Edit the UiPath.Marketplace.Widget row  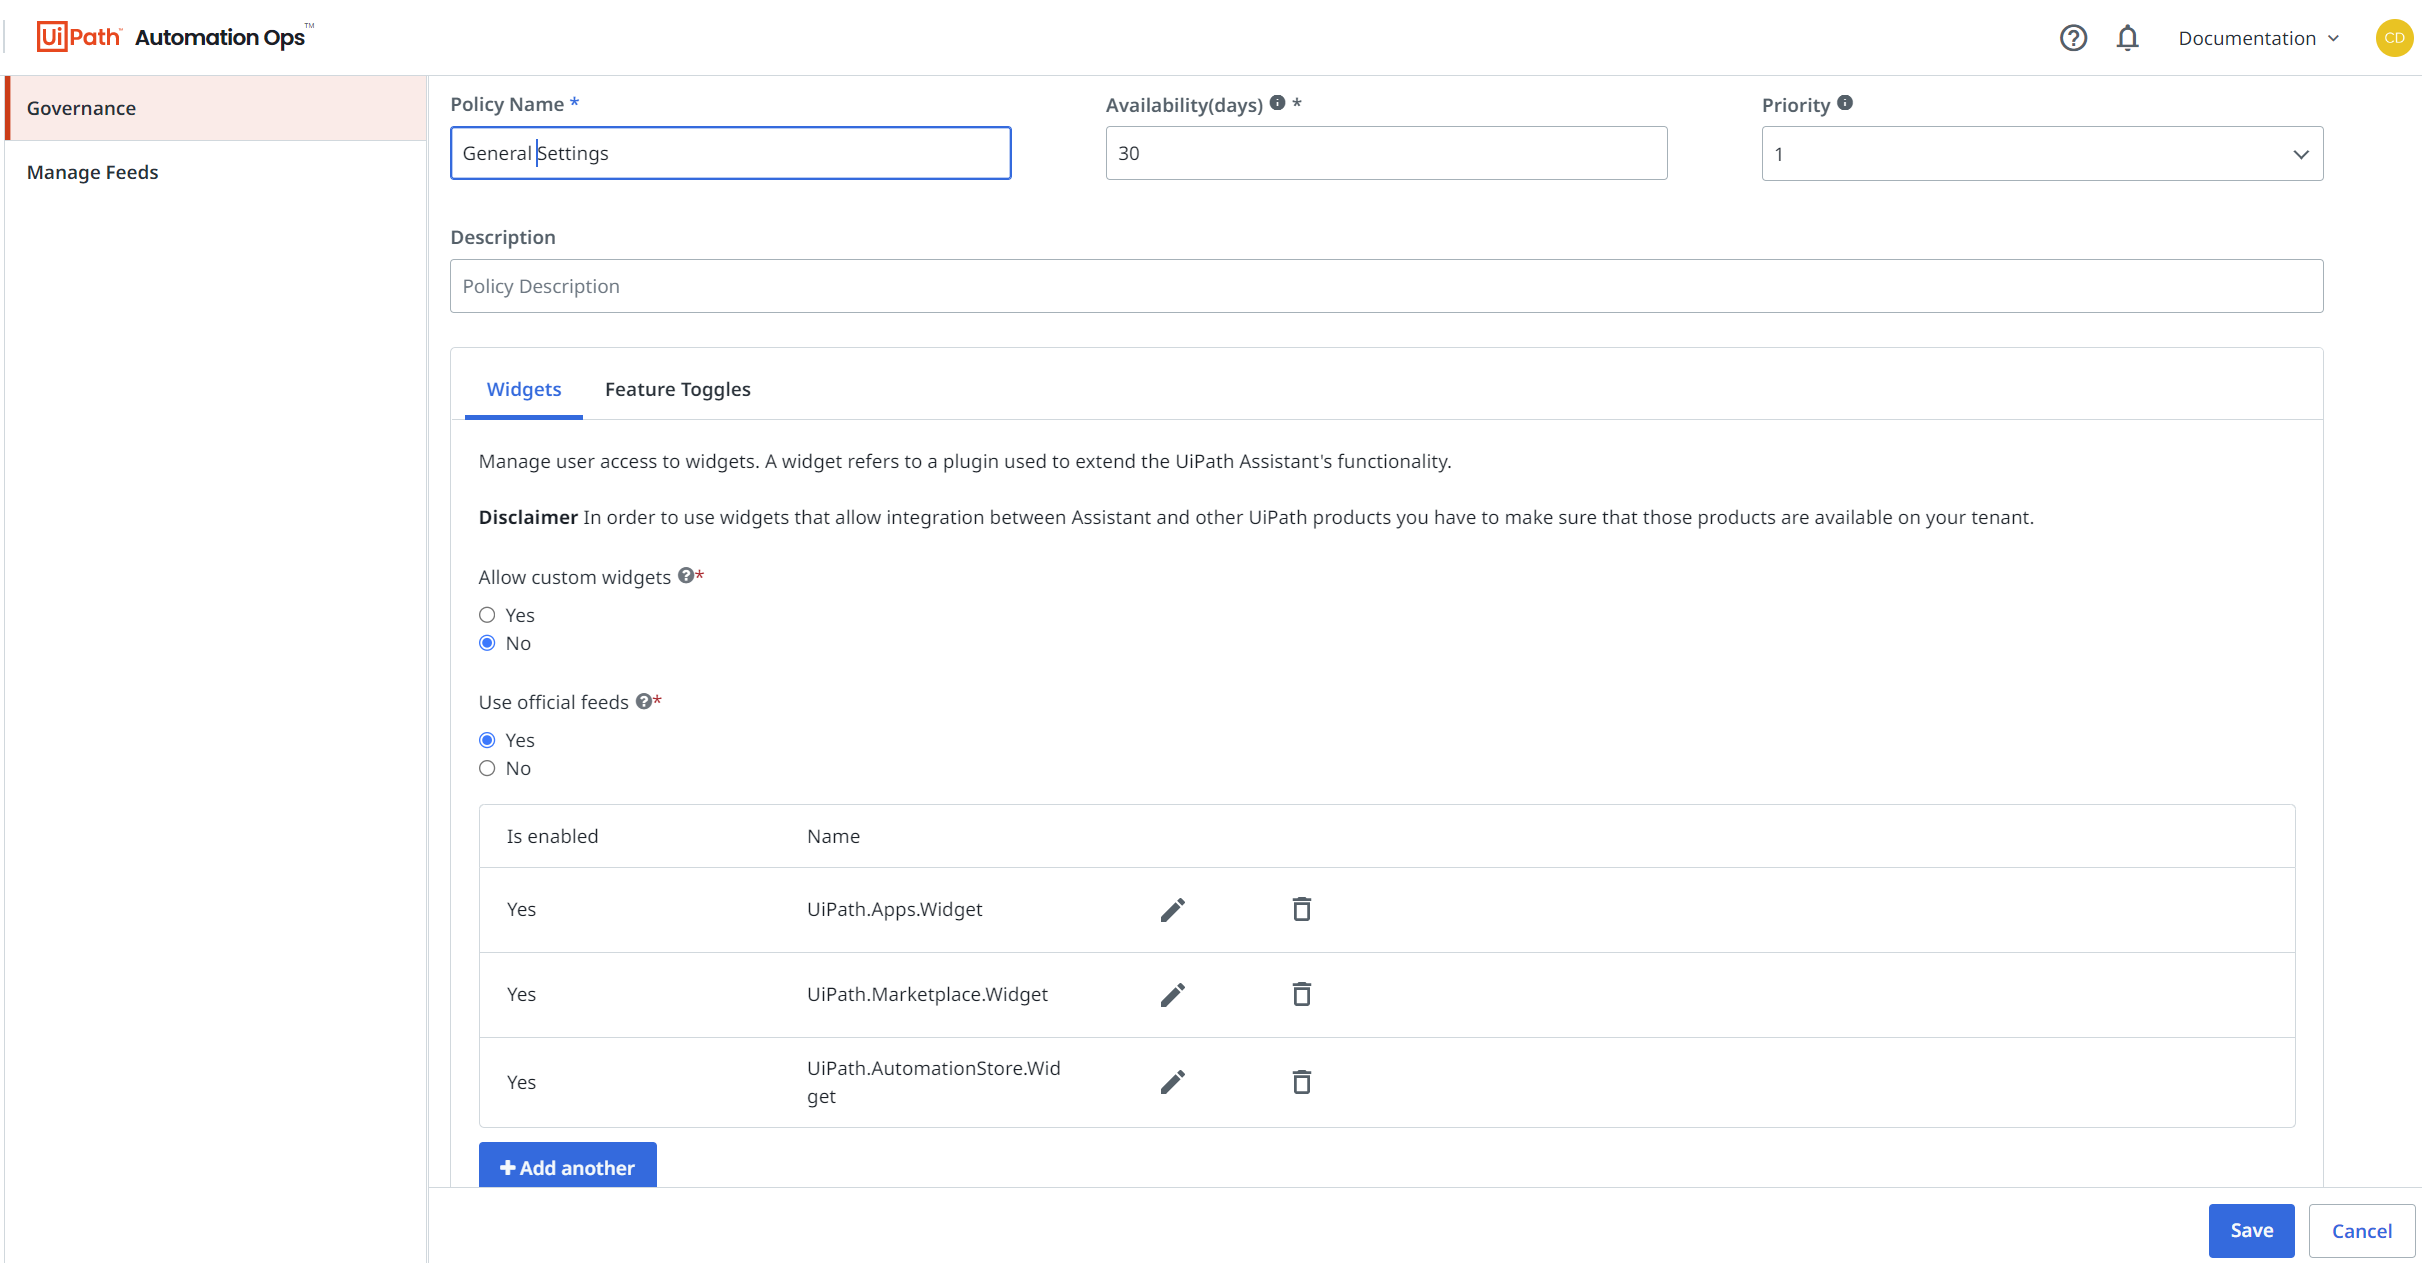click(x=1172, y=995)
